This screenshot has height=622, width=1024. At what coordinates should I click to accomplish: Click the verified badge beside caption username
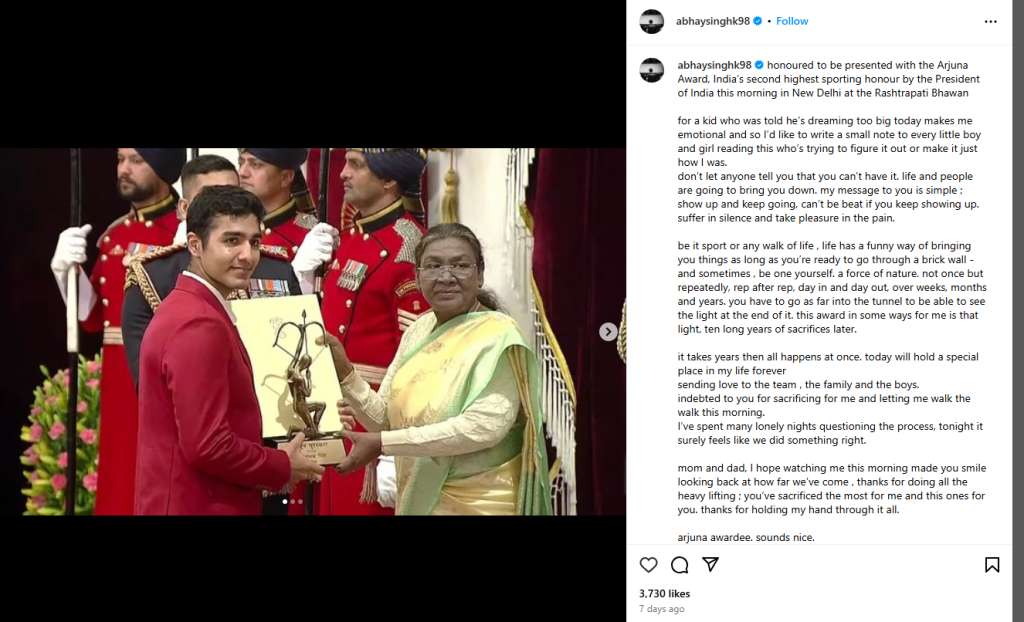[759, 65]
